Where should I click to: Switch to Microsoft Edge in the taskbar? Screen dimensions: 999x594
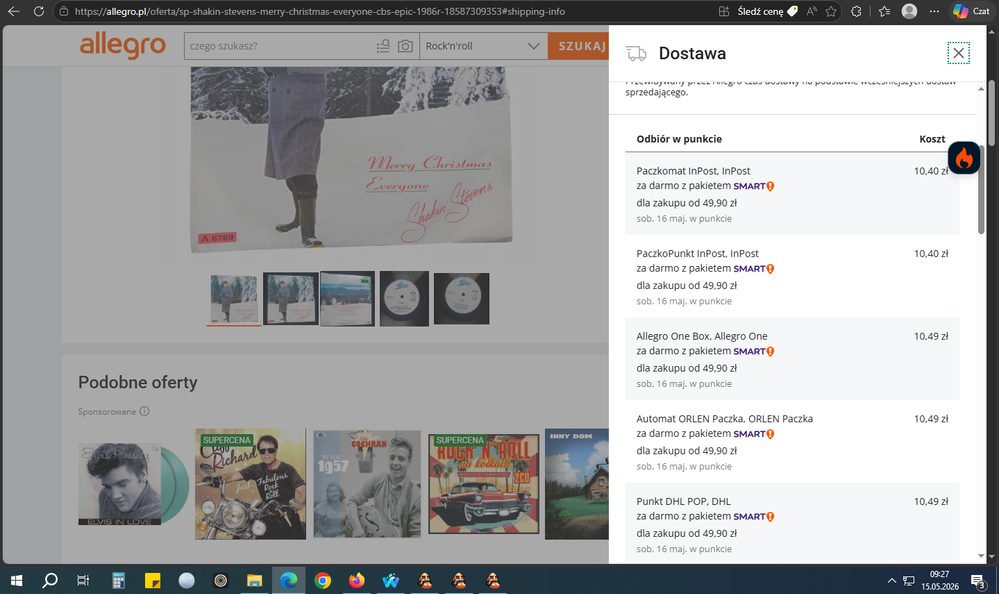click(289, 580)
